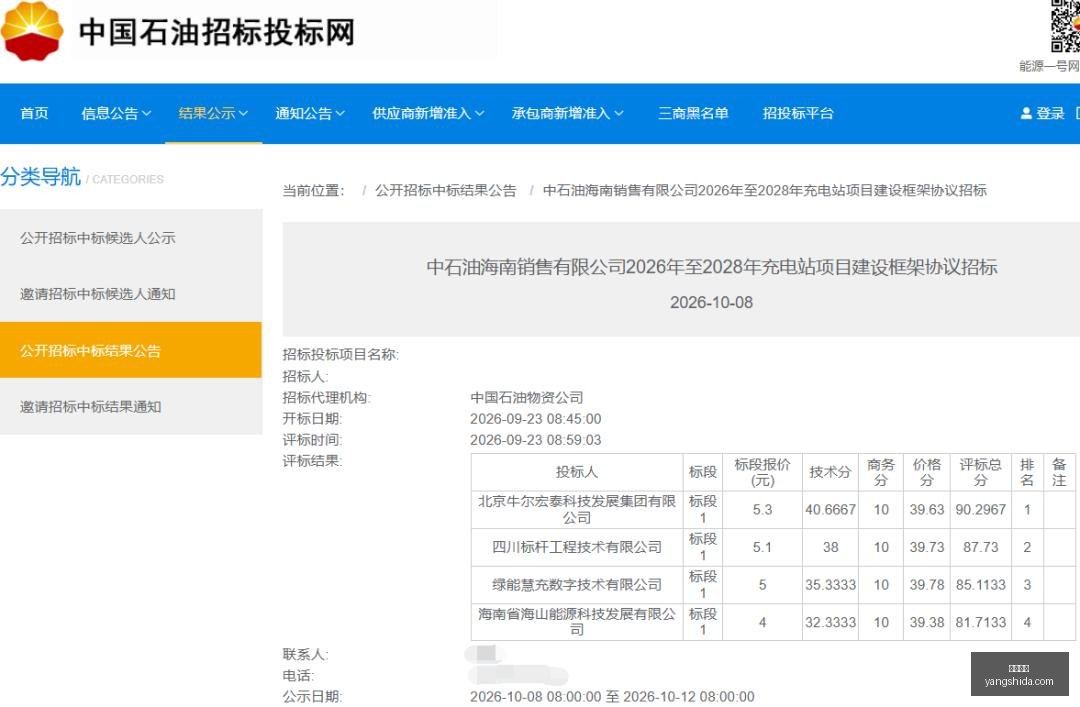Click breadcrumb link 公开招标中标结果公告

446,191
